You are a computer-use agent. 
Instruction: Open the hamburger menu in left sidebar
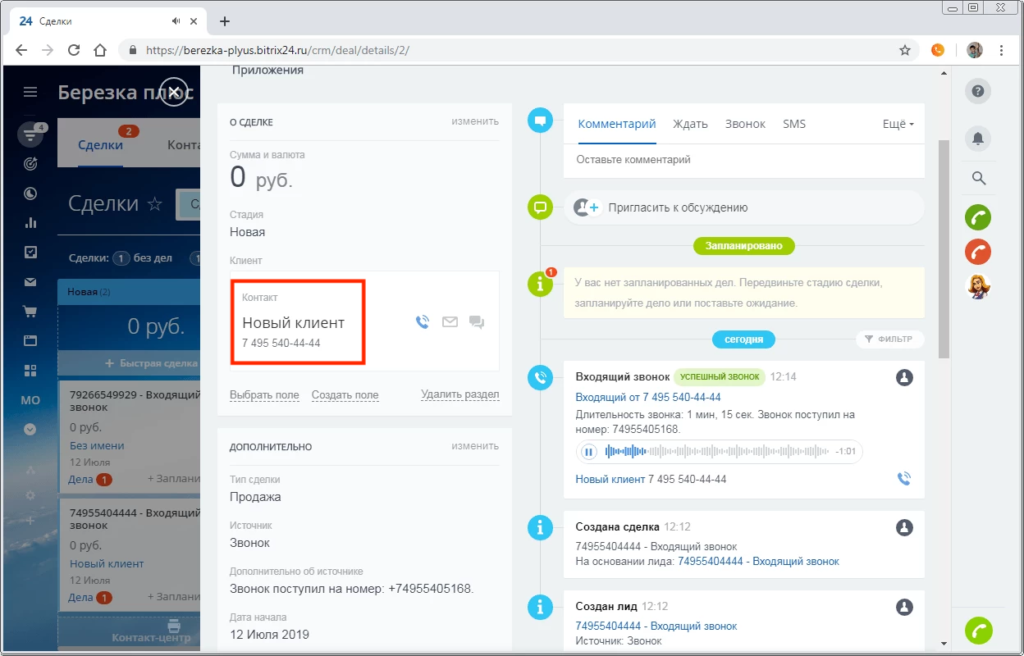(30, 91)
